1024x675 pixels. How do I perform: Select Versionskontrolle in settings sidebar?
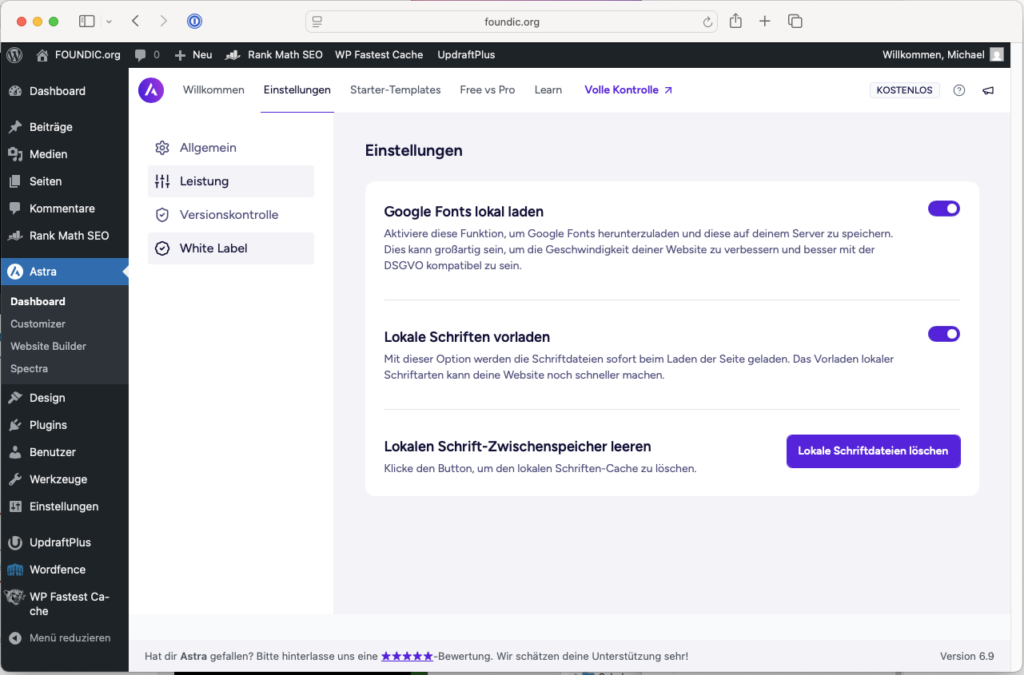coord(229,215)
